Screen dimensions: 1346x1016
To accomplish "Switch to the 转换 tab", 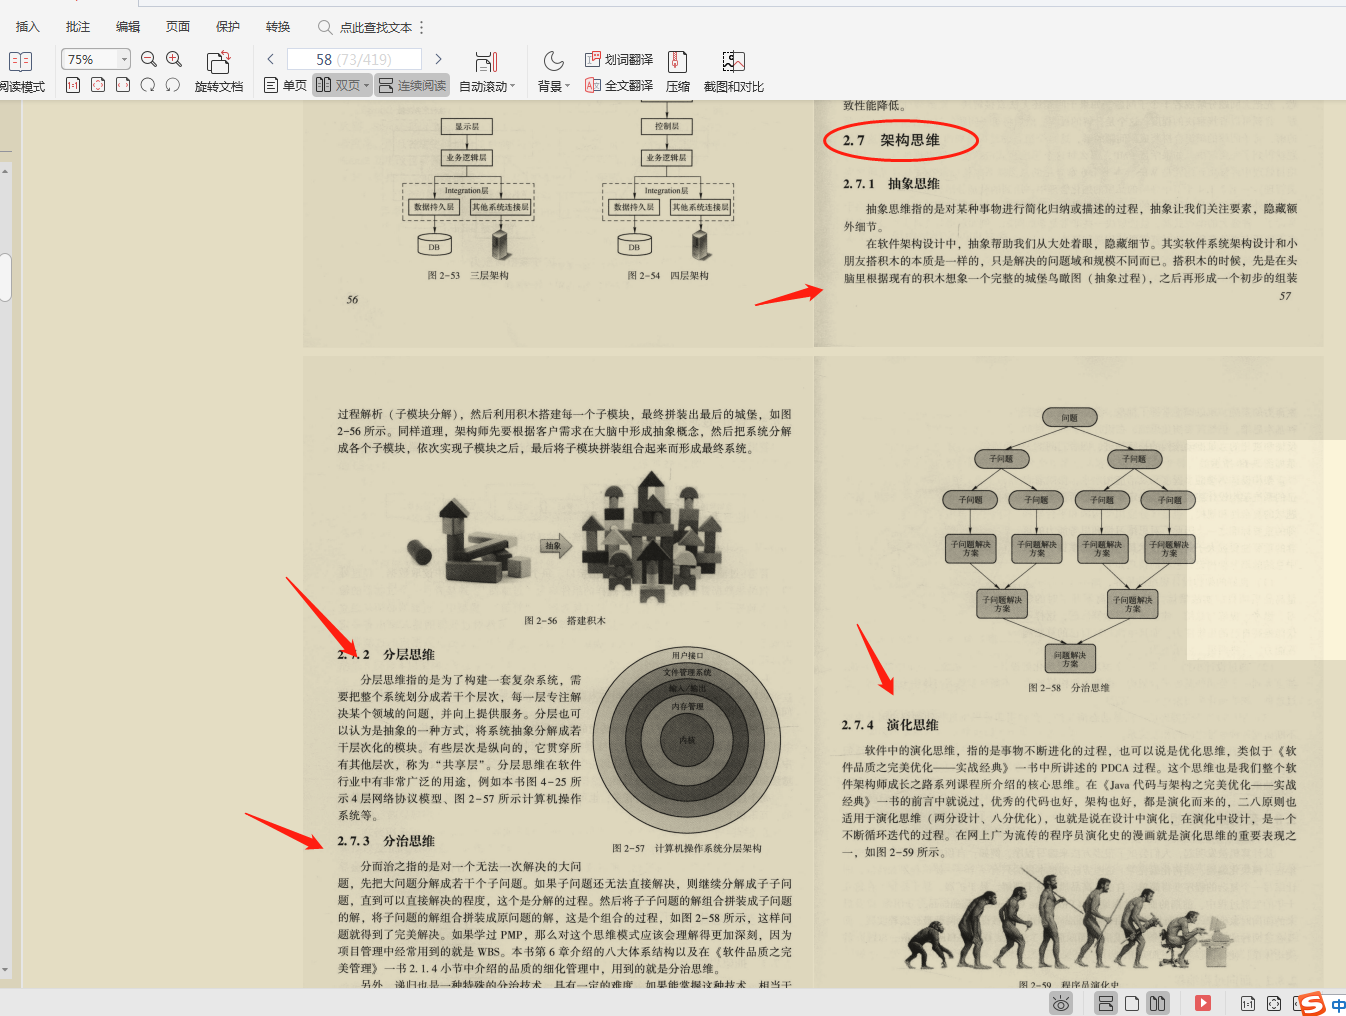I will (x=277, y=27).
